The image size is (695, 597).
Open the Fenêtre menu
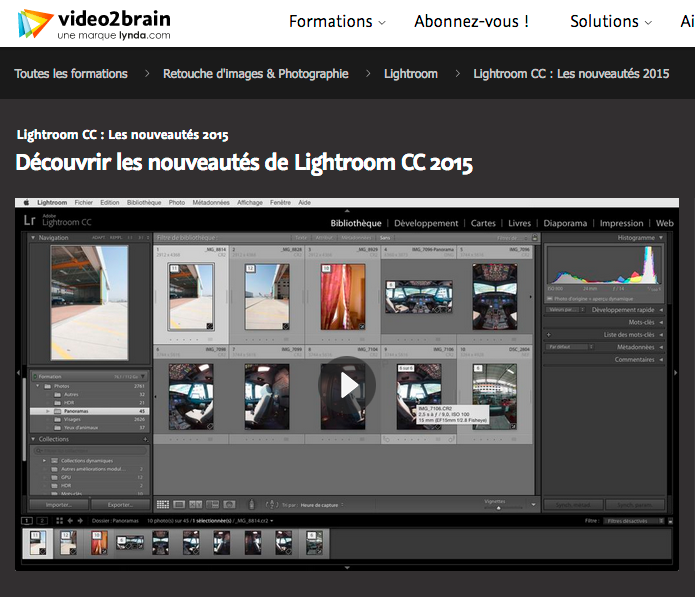point(281,203)
